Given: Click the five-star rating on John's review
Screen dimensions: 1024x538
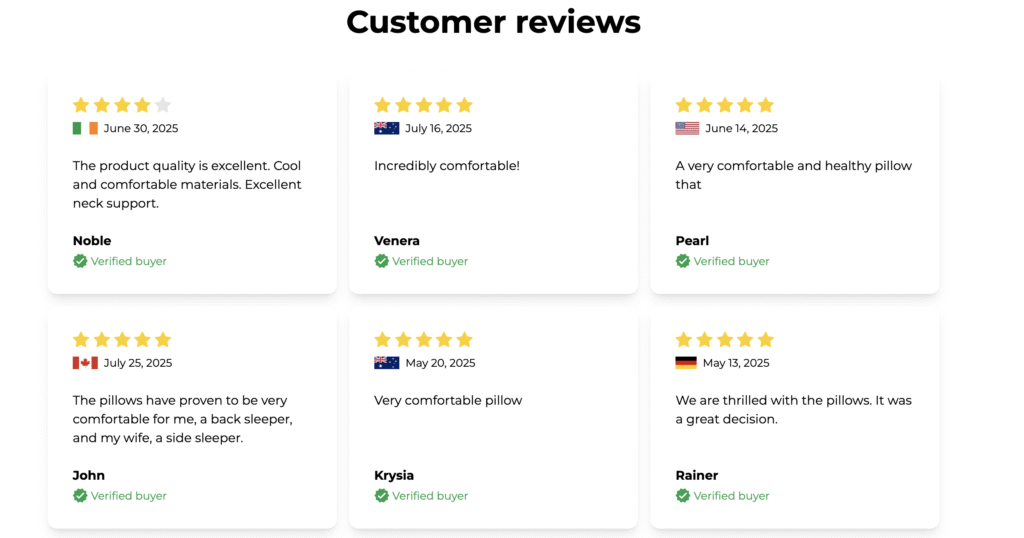Looking at the screenshot, I should [x=122, y=340].
